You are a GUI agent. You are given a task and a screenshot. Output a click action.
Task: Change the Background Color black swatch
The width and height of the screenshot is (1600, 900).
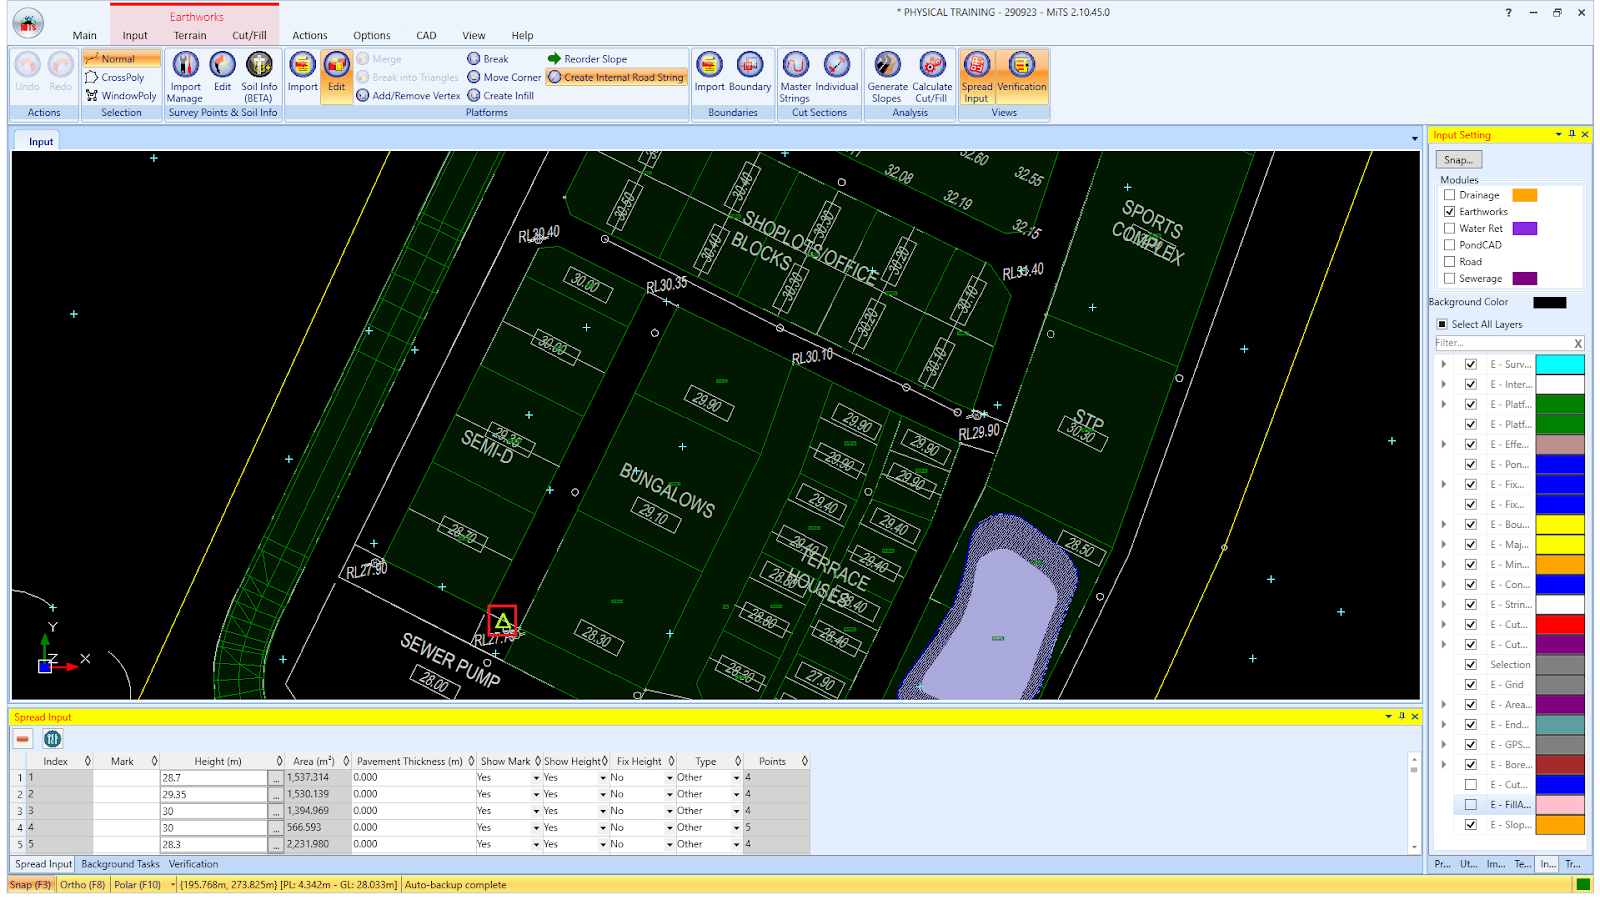pyautogui.click(x=1549, y=302)
